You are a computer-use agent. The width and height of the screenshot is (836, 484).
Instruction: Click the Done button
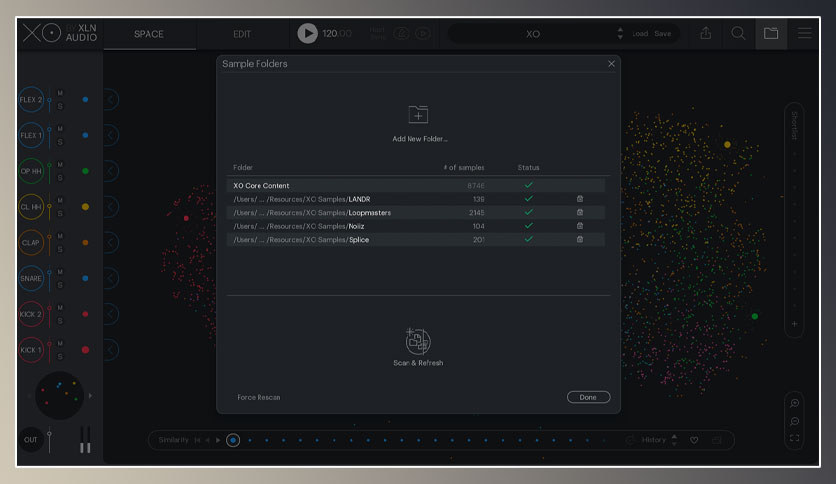tap(588, 397)
